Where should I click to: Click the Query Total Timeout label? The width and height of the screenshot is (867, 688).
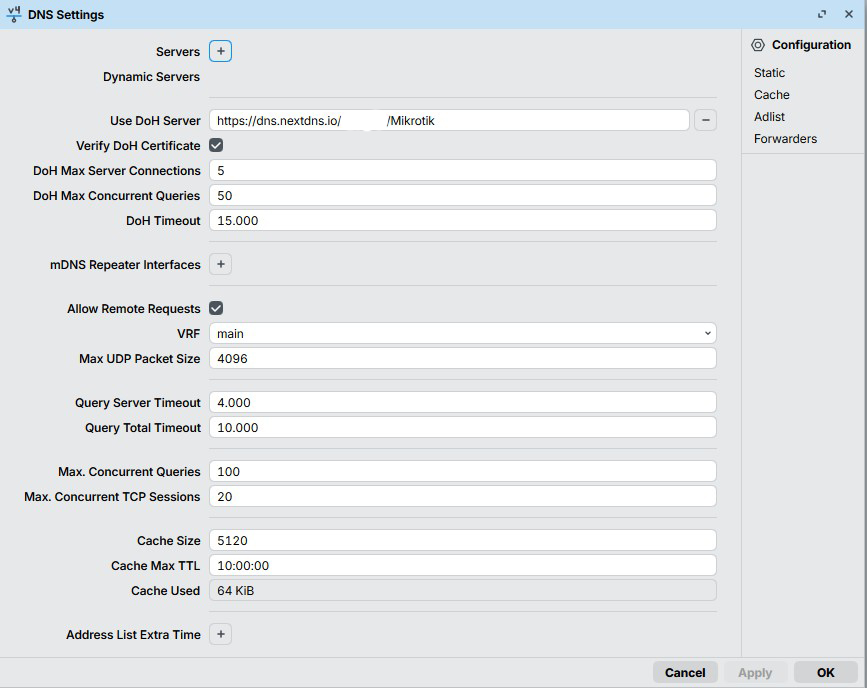coord(143,428)
